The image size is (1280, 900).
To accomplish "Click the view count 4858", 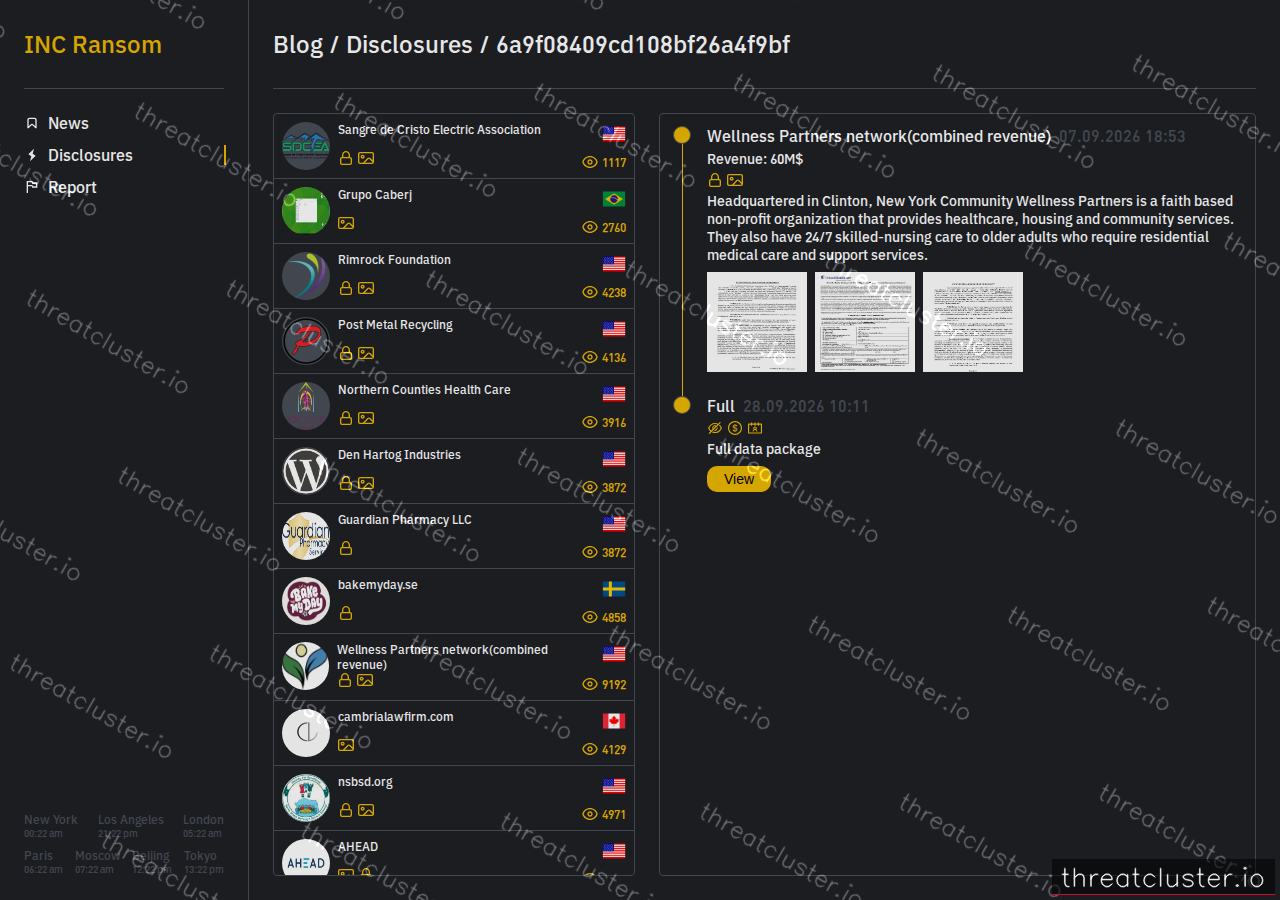I will [614, 618].
